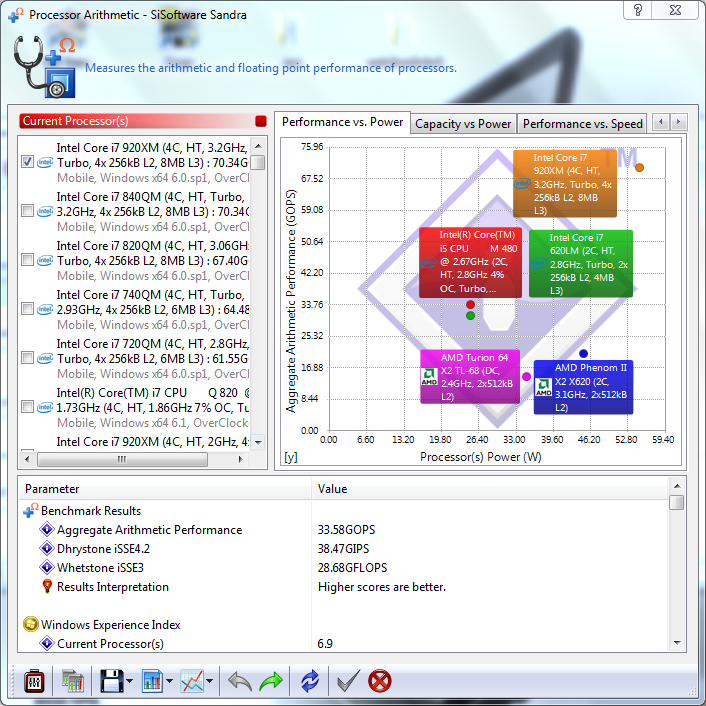Image resolution: width=706 pixels, height=706 pixels.
Task: Open the save icon dropdown arrow
Action: (x=130, y=681)
